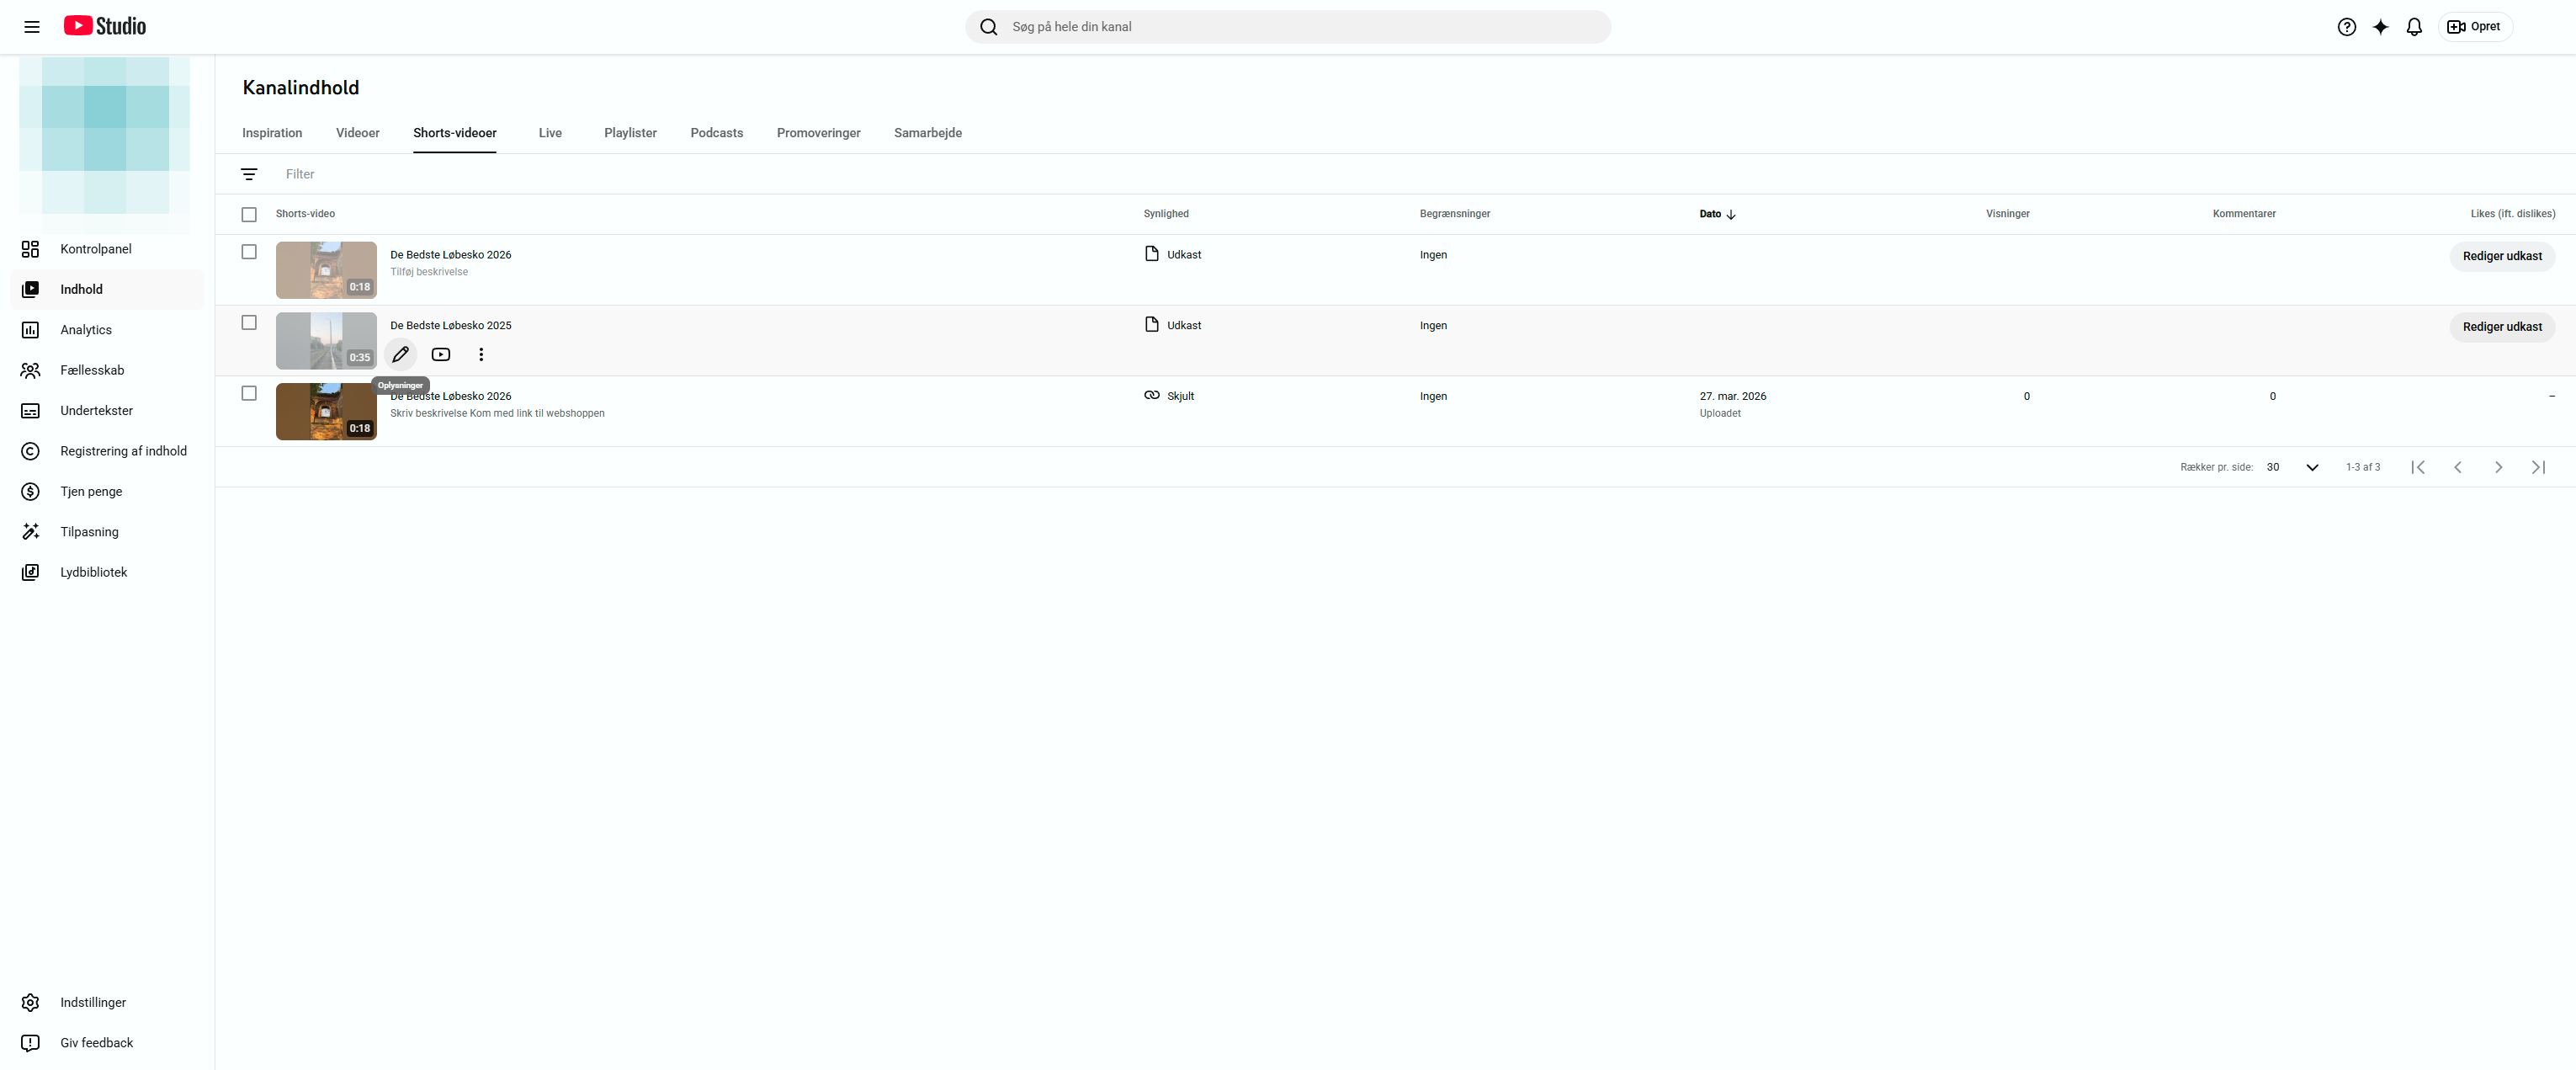Open Indhold in the sidebar
The height and width of the screenshot is (1070, 2576).
pyautogui.click(x=107, y=289)
